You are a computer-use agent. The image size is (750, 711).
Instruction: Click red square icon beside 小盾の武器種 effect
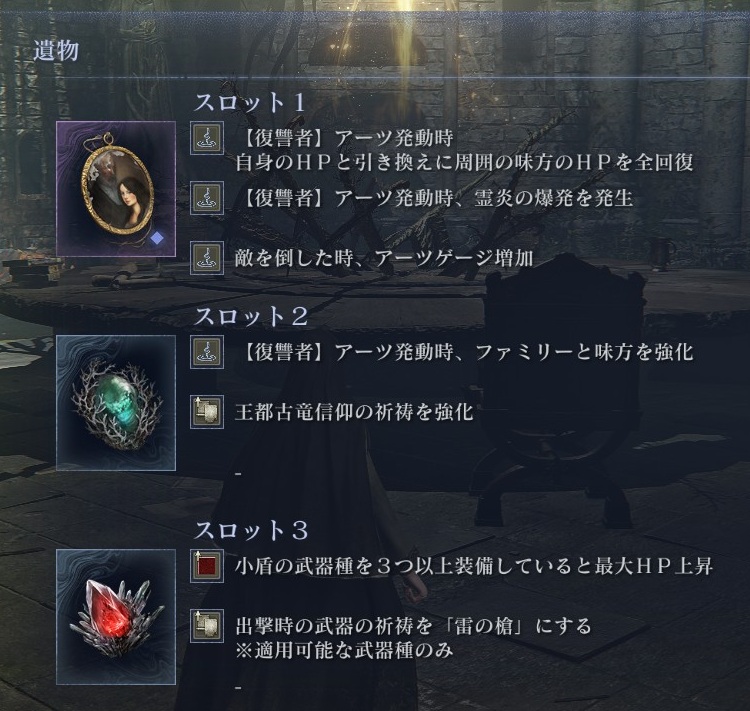pos(207,566)
